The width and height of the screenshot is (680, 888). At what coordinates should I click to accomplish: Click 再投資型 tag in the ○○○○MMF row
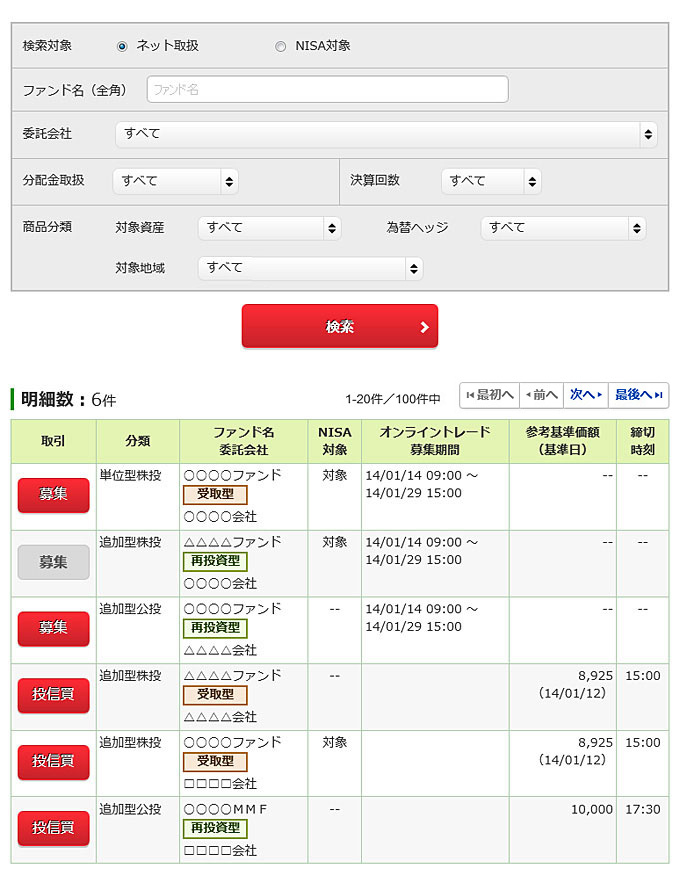[x=215, y=829]
